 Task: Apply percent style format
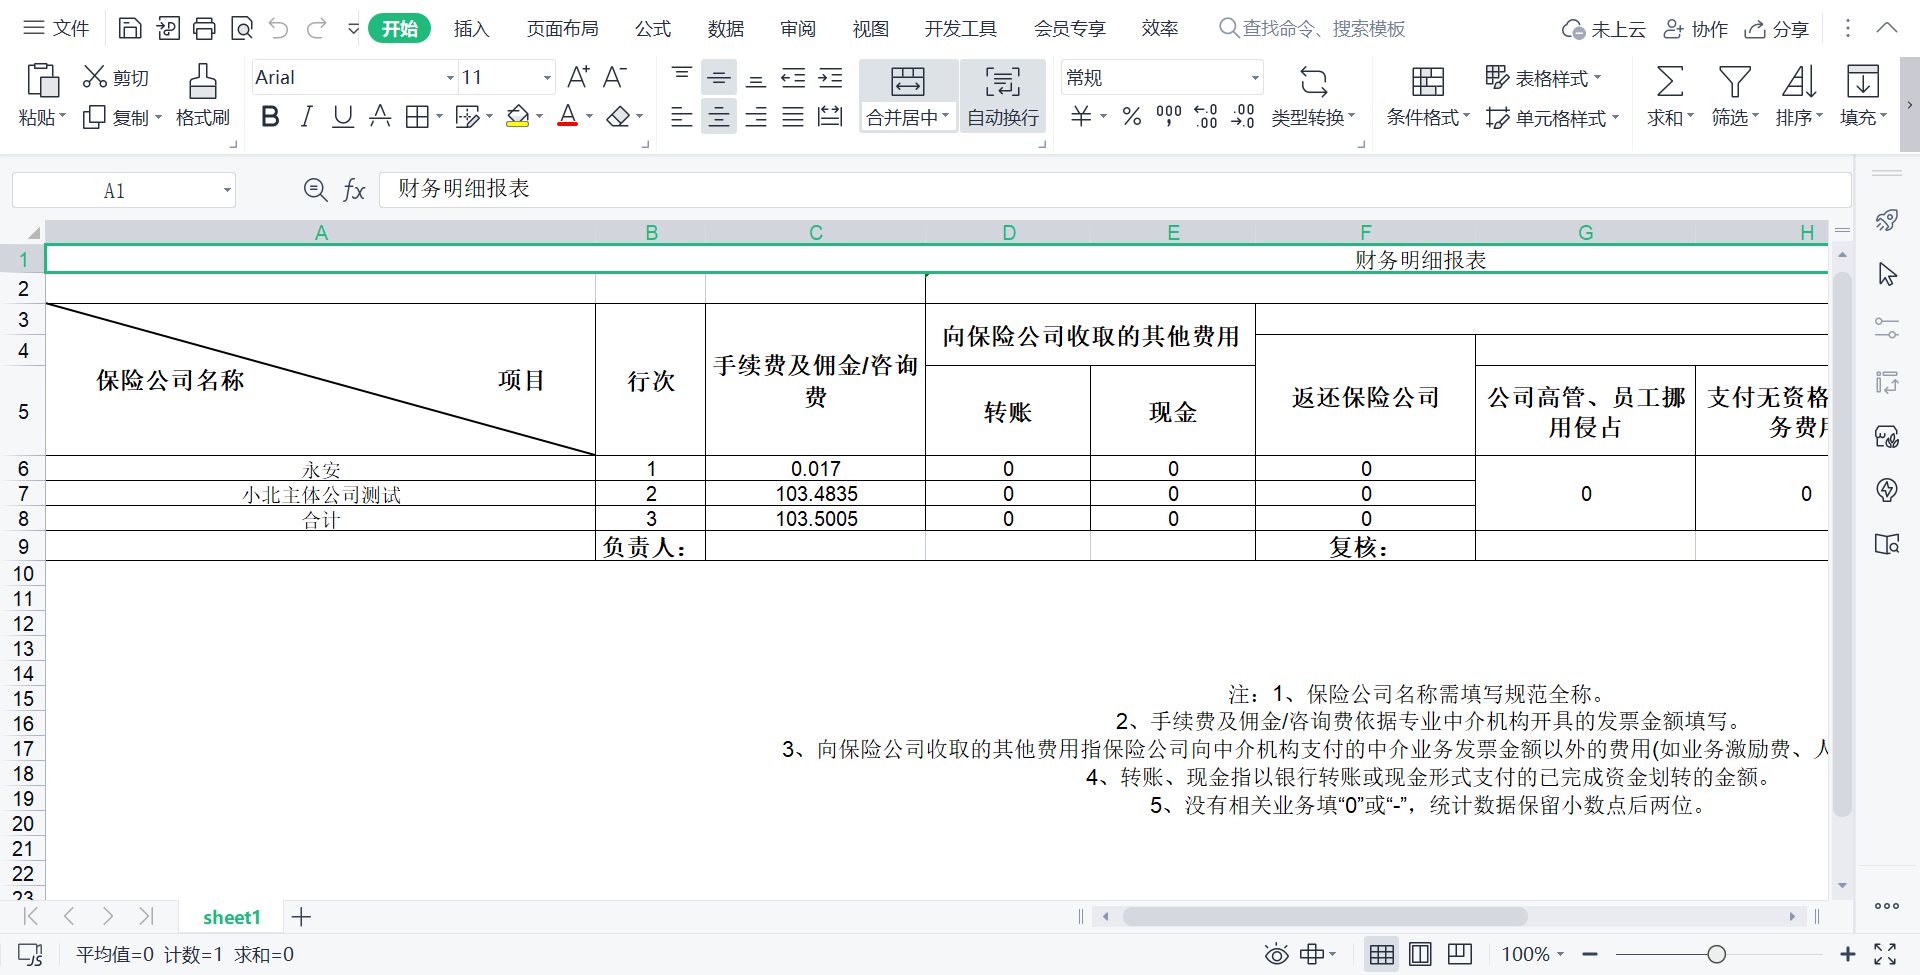point(1131,117)
